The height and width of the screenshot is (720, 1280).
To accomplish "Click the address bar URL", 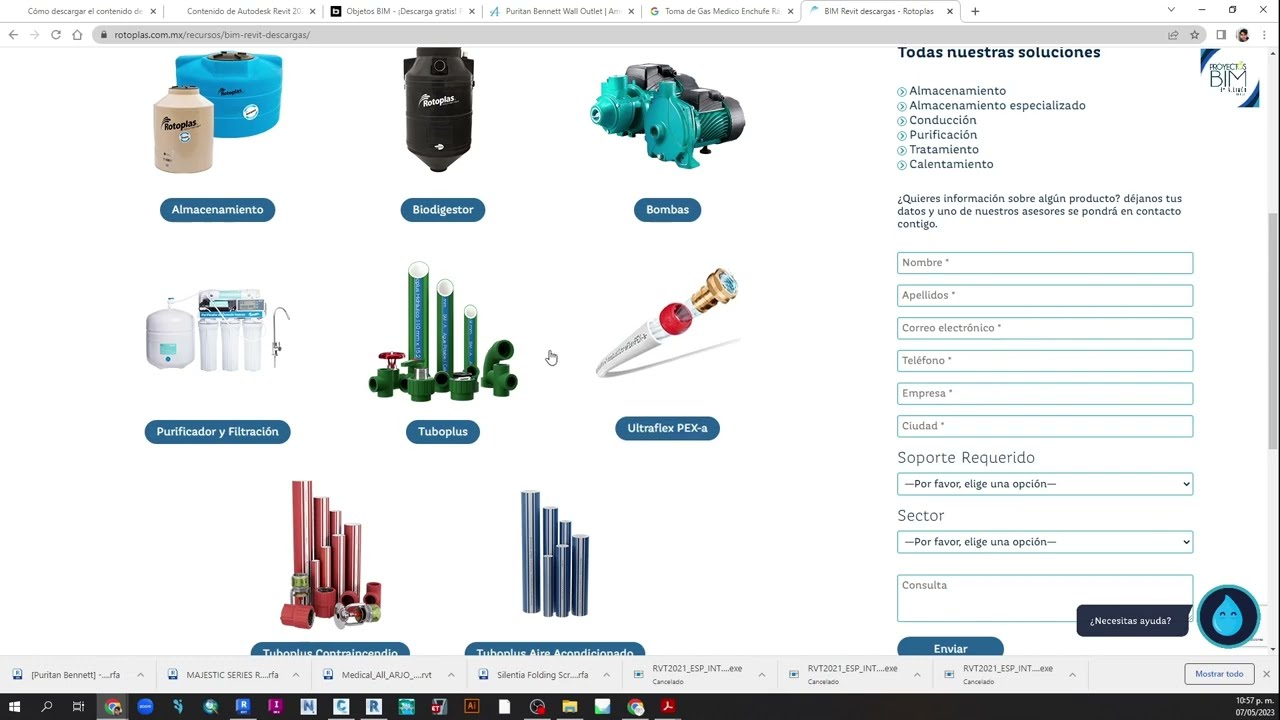I will (x=212, y=35).
